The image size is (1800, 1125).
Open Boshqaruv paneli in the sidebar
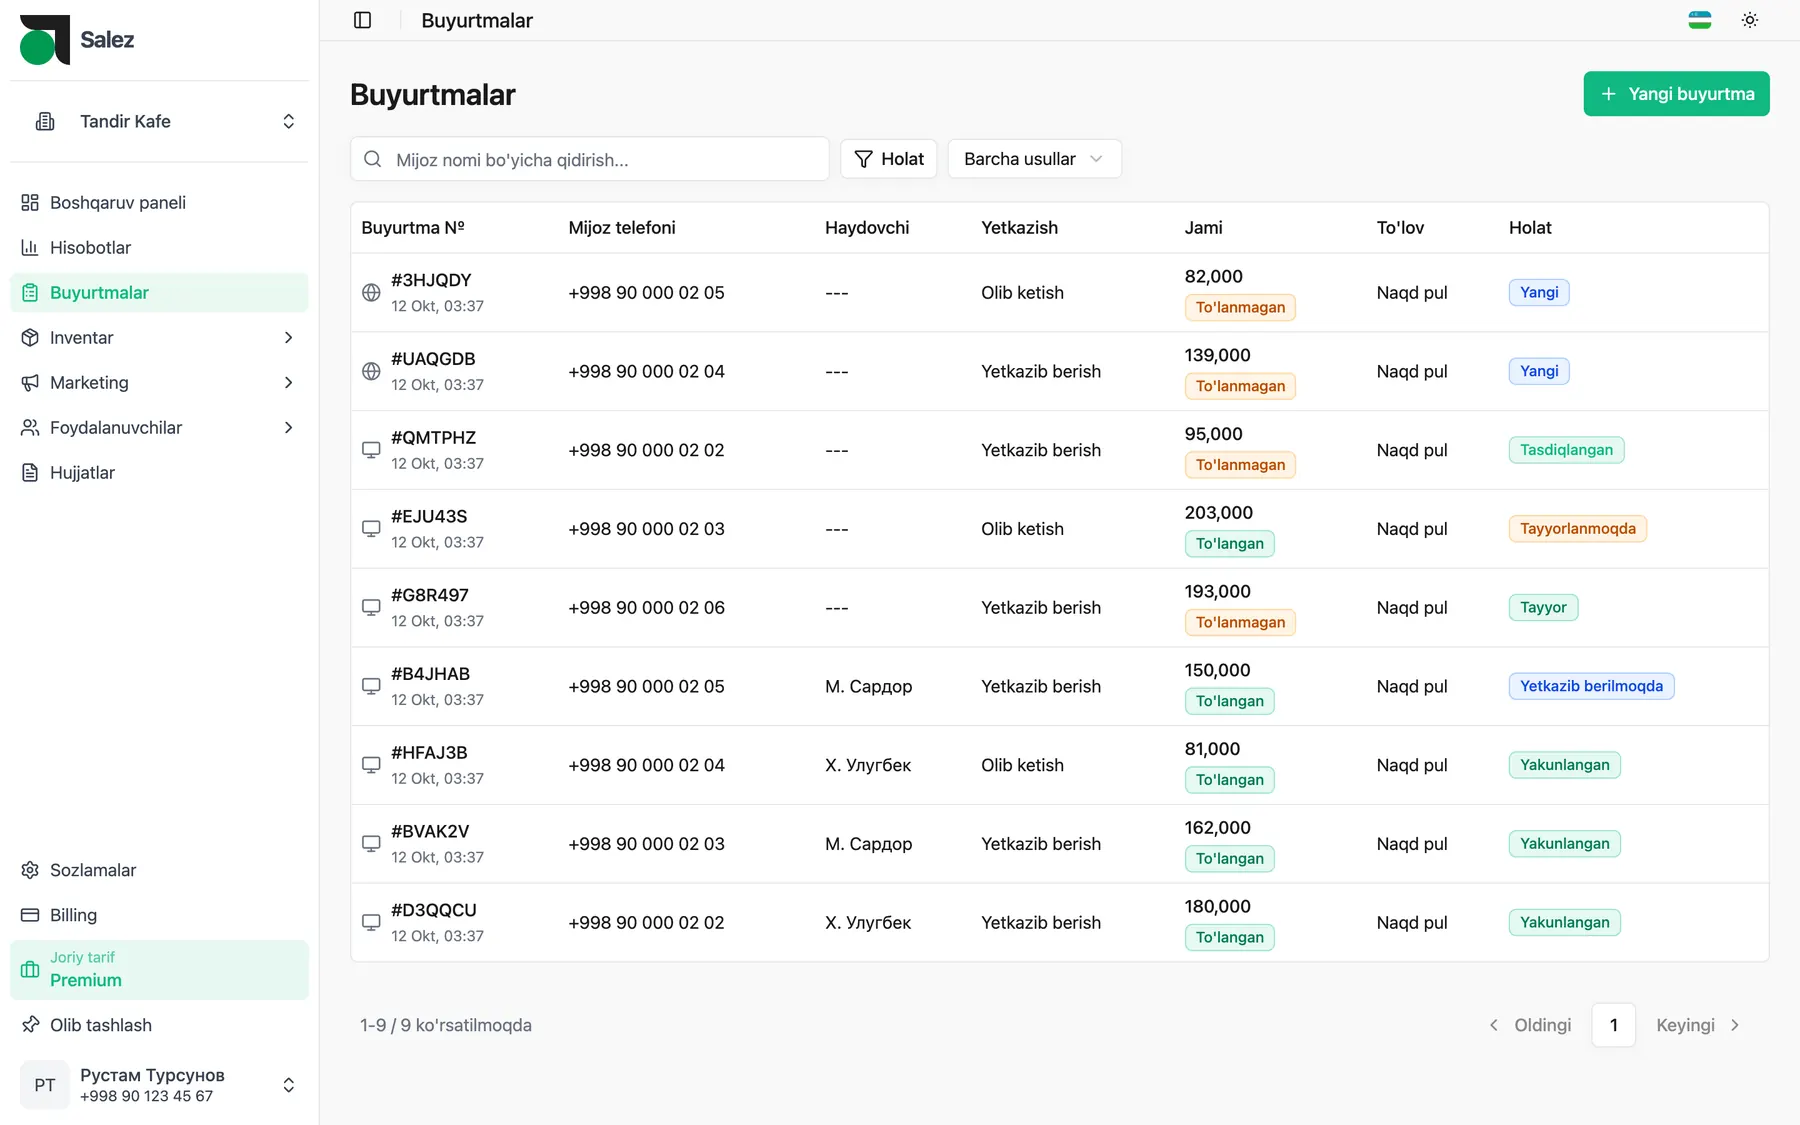(x=159, y=203)
